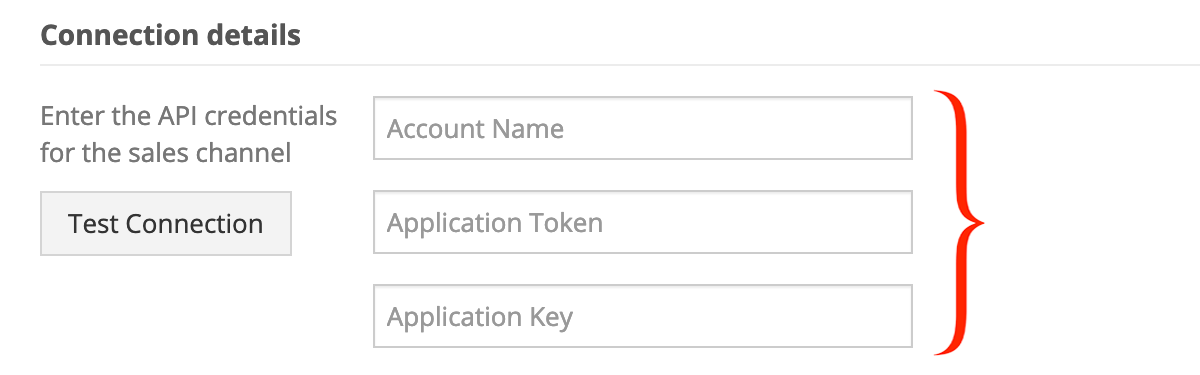Click the 'Application Key' placeholder text
Screen dimensions: 1200x375
480,318
